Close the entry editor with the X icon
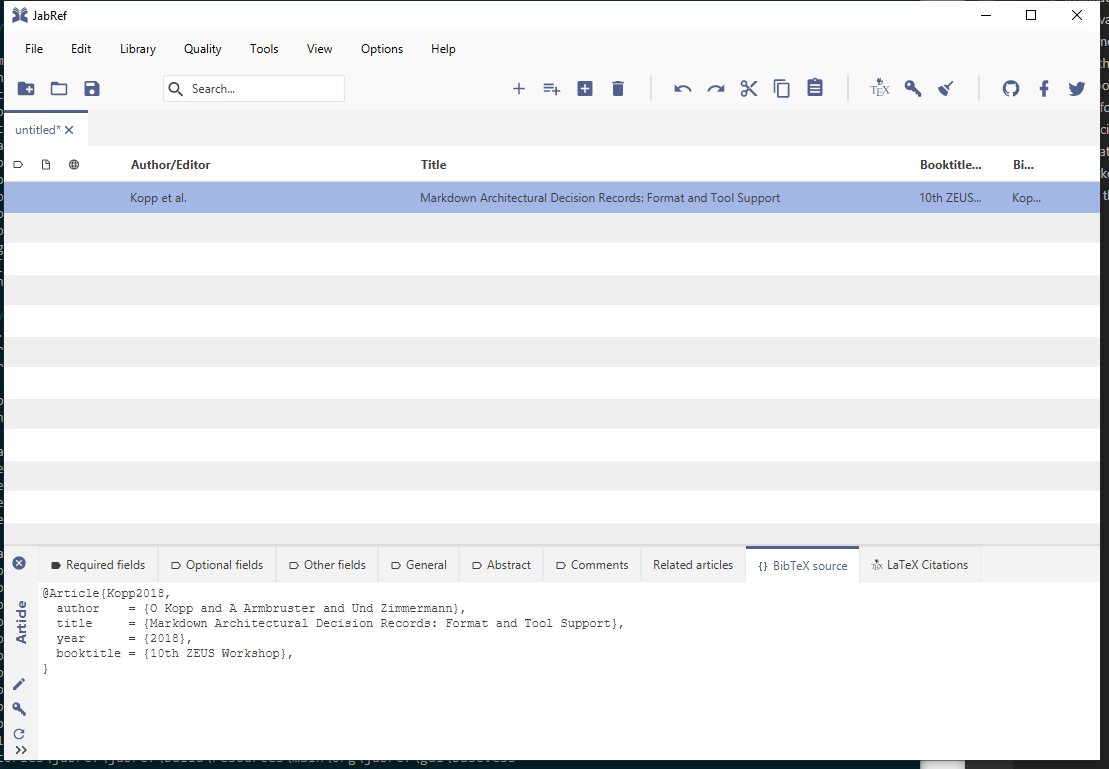Viewport: 1109px width, 769px height. coord(18,563)
